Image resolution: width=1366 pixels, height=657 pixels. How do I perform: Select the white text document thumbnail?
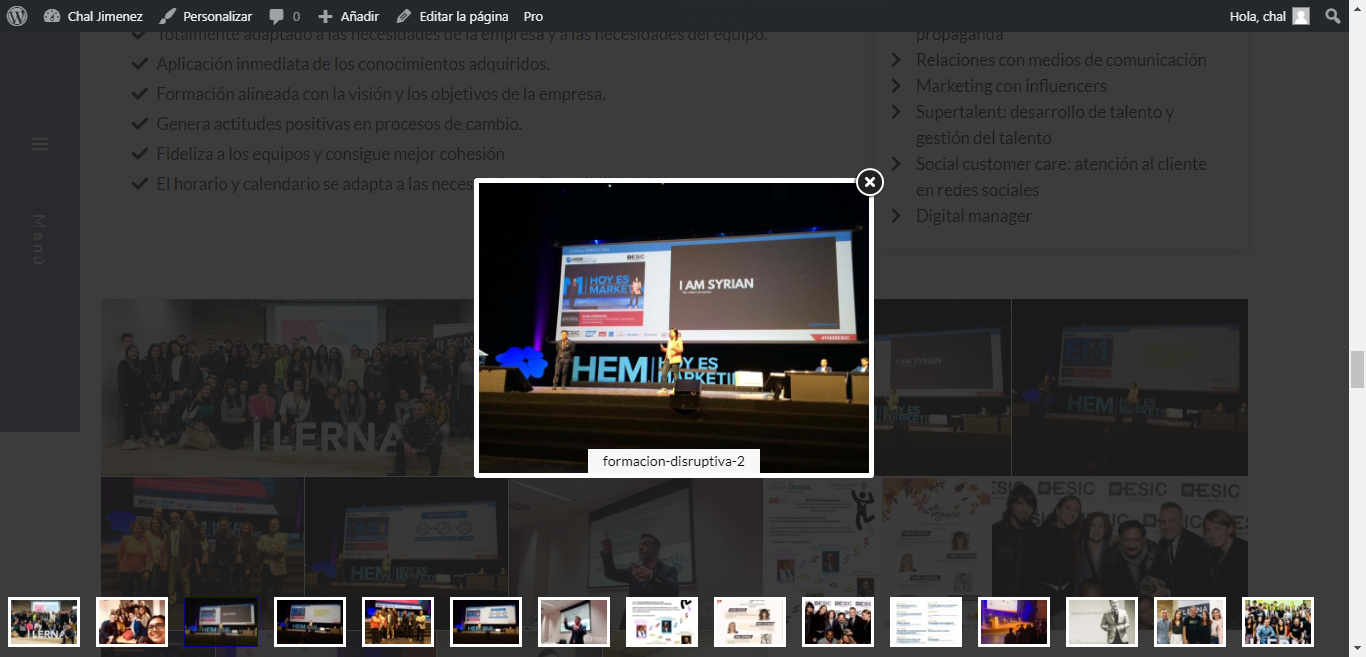tap(926, 622)
